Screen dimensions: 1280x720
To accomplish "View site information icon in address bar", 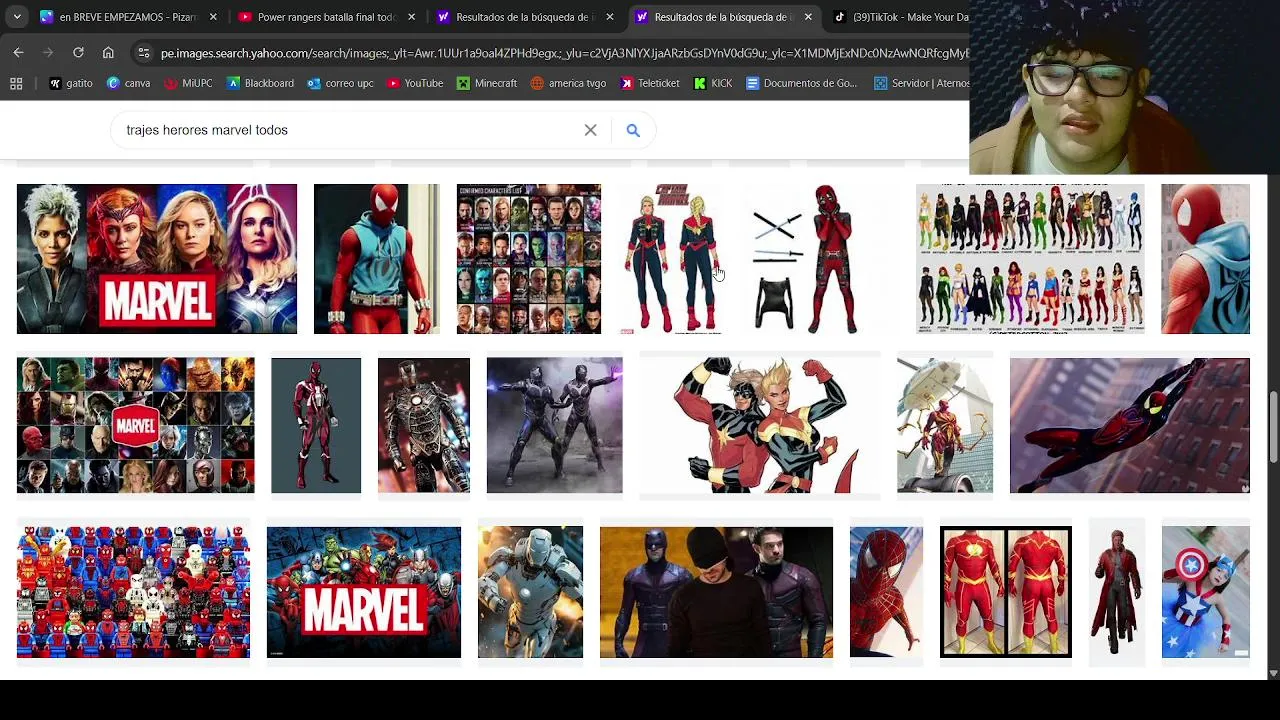I will pyautogui.click(x=144, y=53).
